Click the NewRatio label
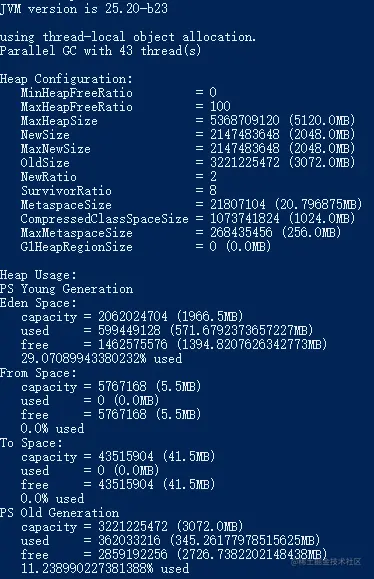 (x=49, y=177)
